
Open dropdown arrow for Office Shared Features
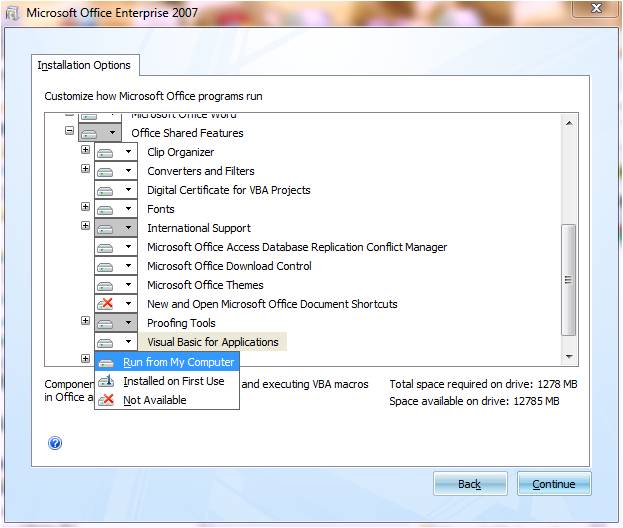(x=112, y=133)
